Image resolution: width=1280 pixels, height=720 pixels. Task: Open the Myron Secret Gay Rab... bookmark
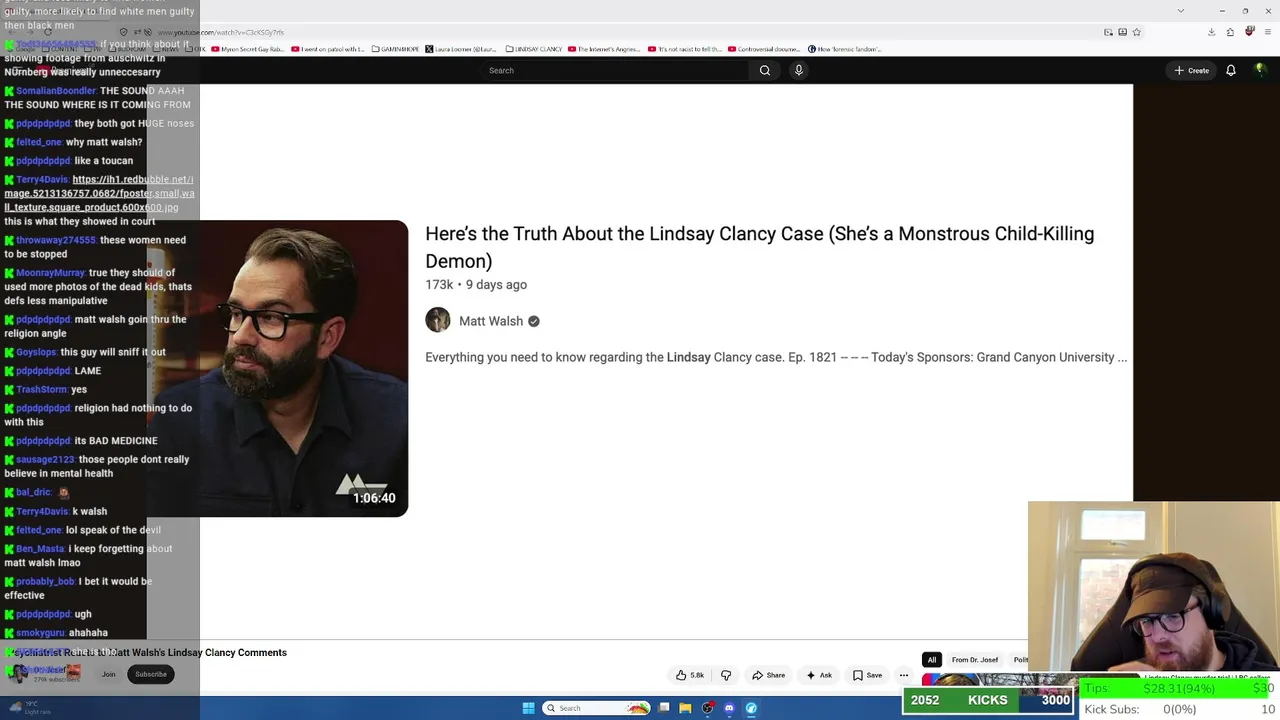click(x=247, y=49)
